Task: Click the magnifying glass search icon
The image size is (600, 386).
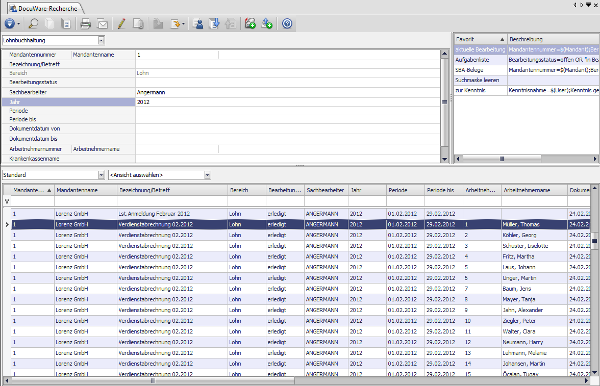Action: point(33,24)
